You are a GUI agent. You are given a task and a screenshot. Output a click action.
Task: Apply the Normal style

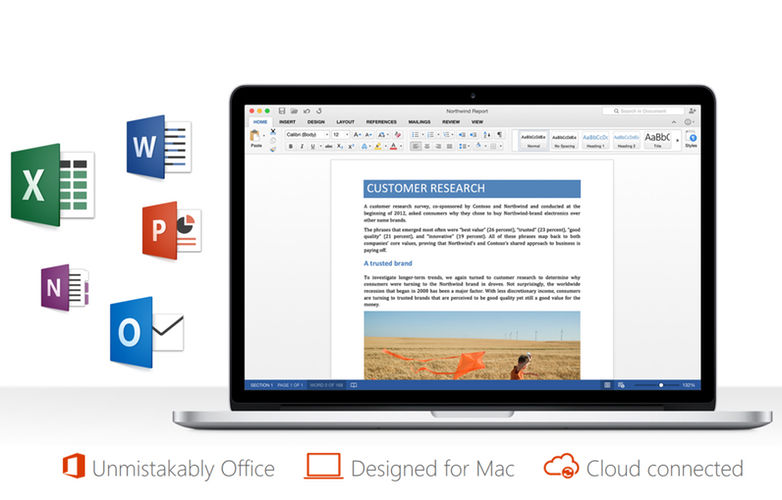click(x=534, y=140)
